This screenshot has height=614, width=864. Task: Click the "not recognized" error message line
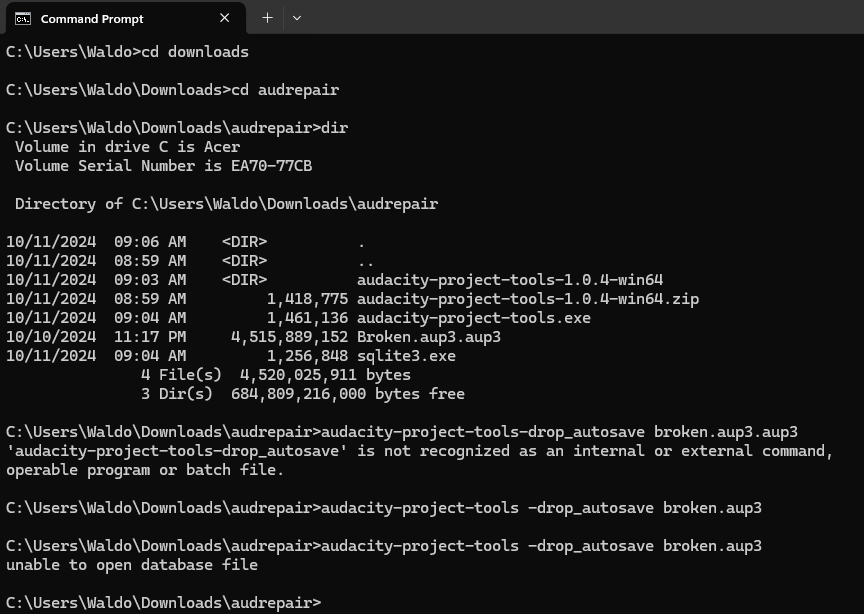pyautogui.click(x=418, y=451)
